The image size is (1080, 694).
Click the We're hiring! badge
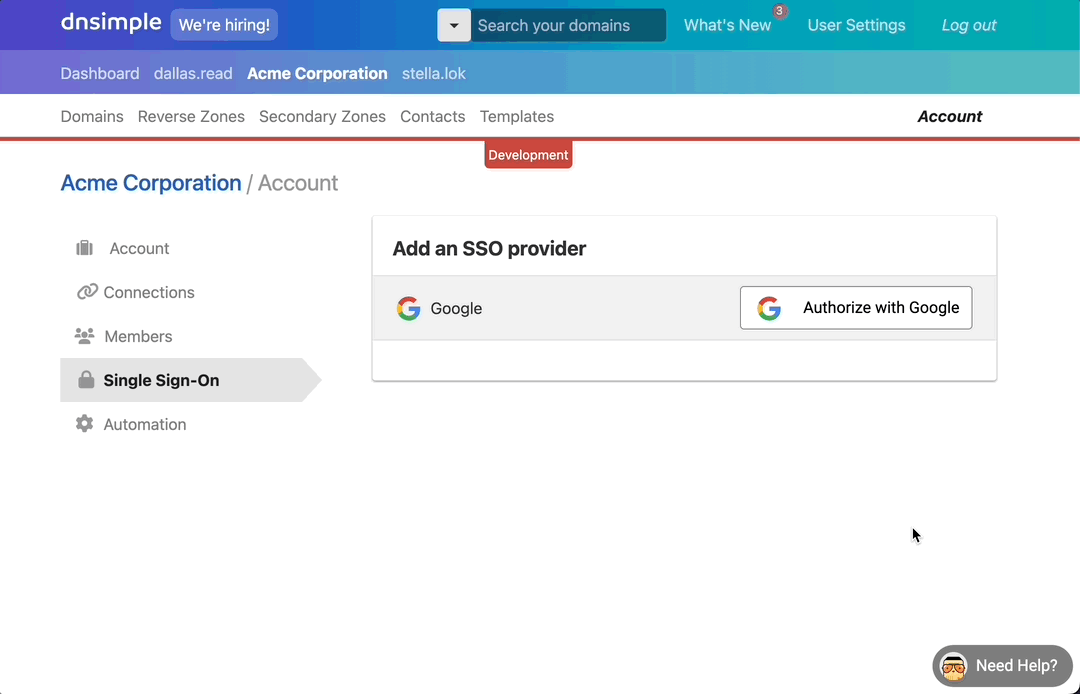[x=224, y=25]
